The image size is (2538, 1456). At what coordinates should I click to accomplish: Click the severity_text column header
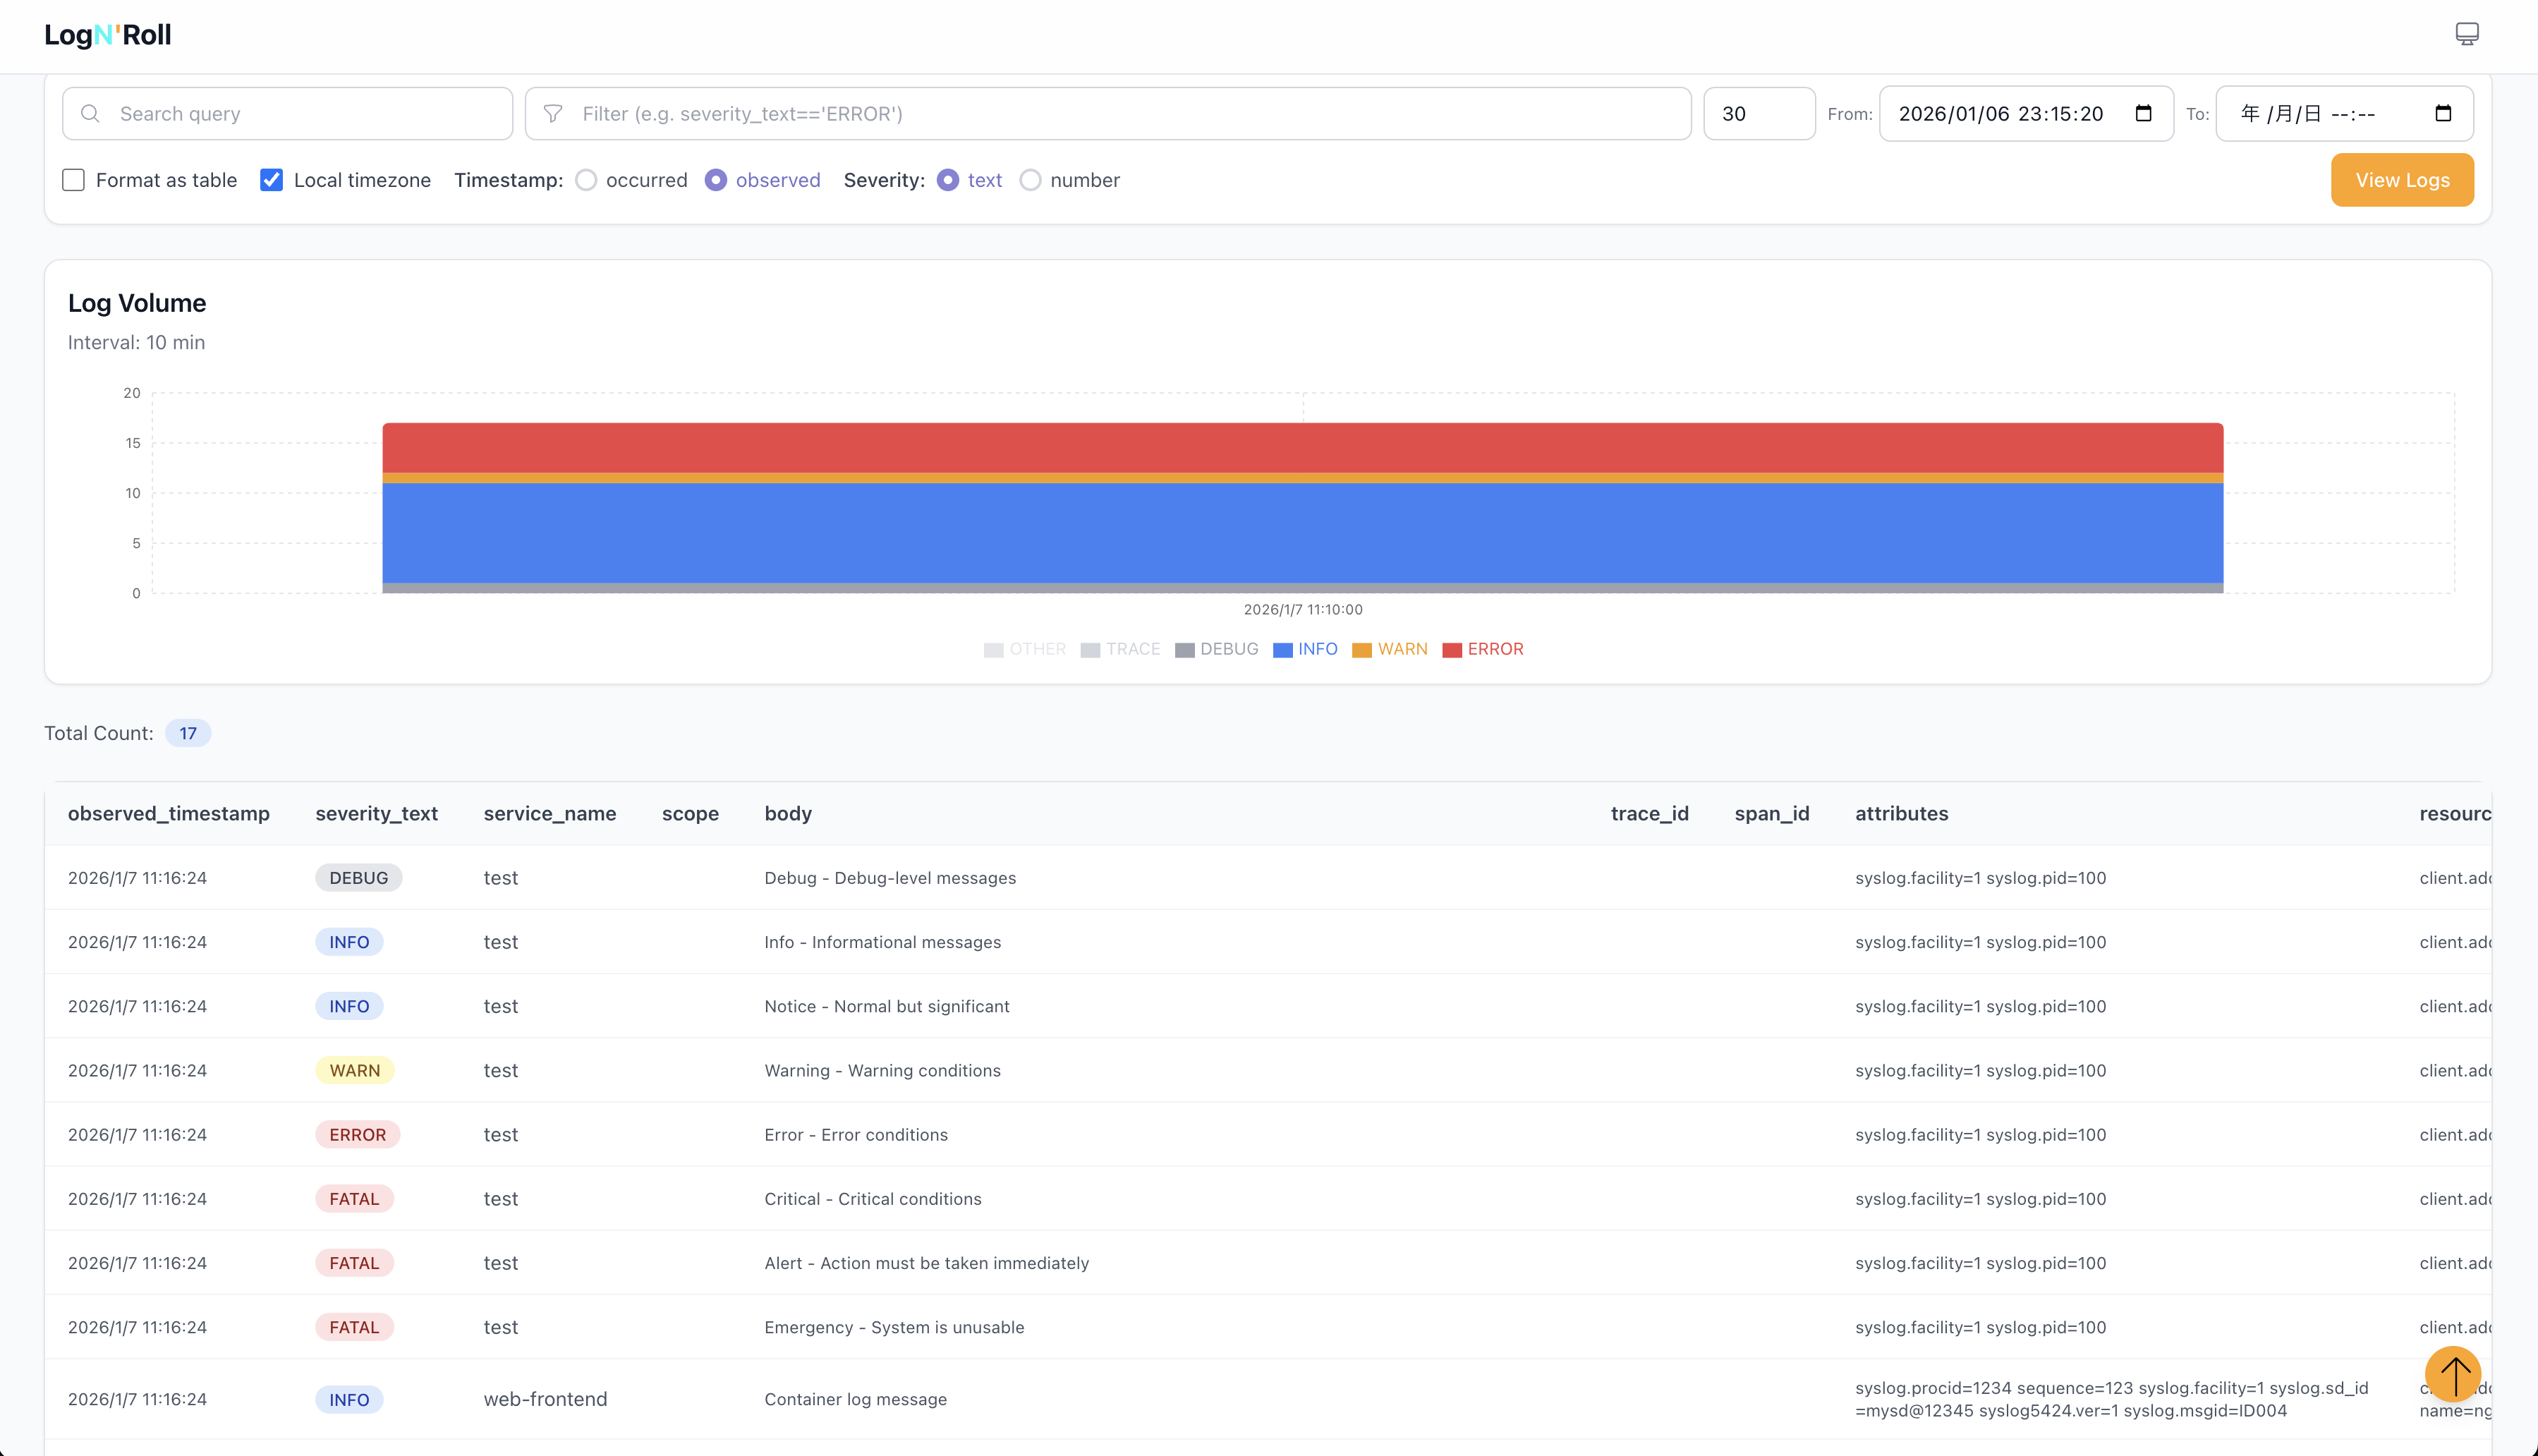(x=376, y=813)
